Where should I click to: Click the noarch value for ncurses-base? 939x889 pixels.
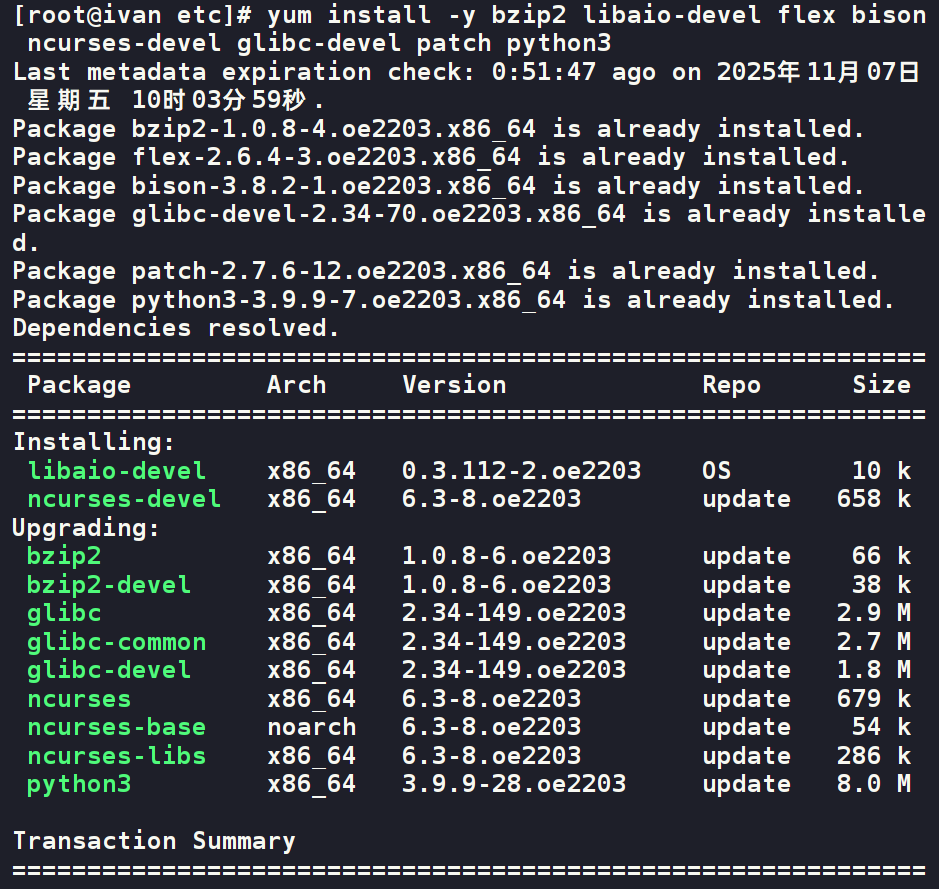pyautogui.click(x=311, y=727)
